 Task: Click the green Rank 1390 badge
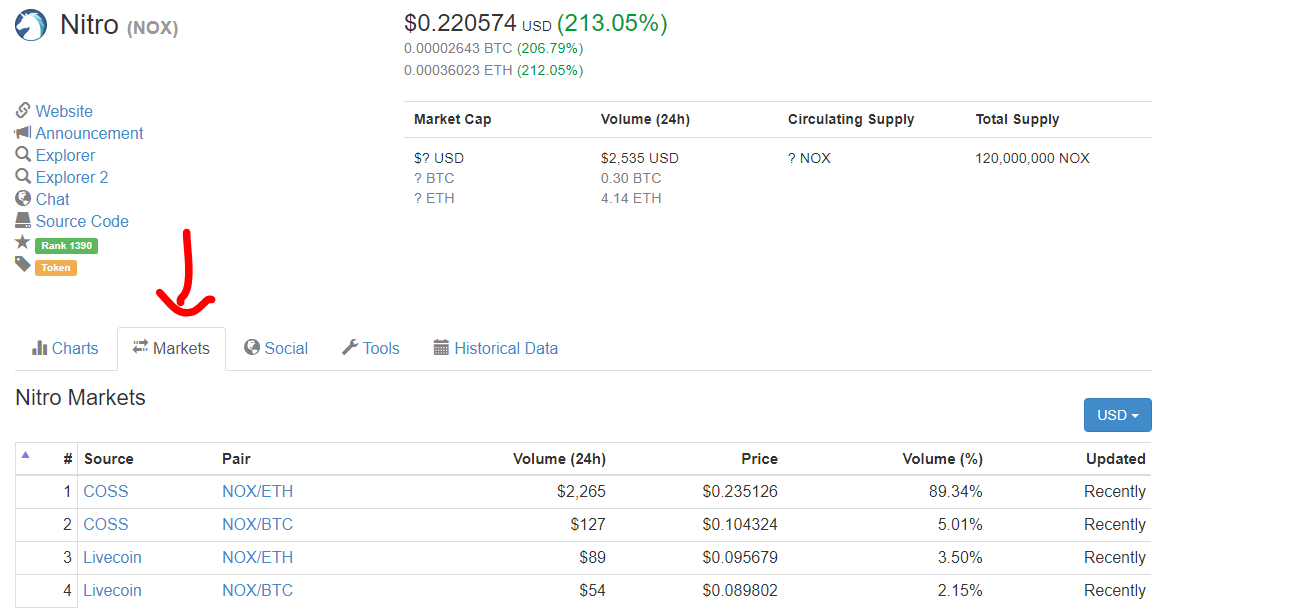66,245
